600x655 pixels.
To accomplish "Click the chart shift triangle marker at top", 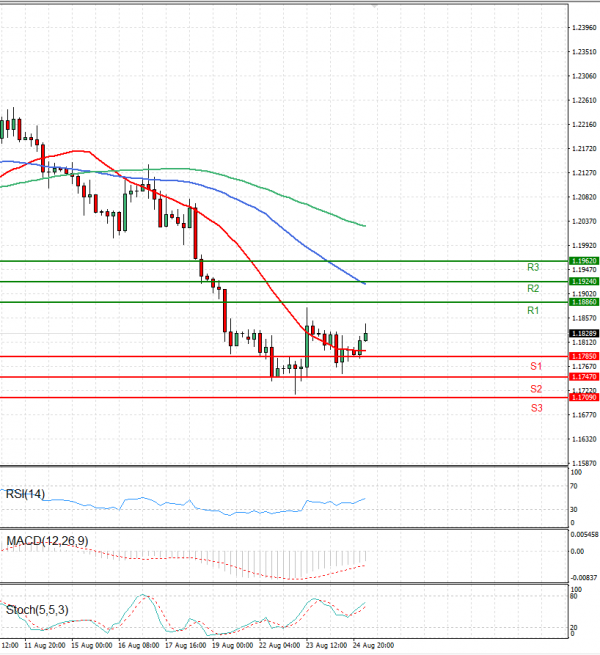I will [x=374, y=6].
